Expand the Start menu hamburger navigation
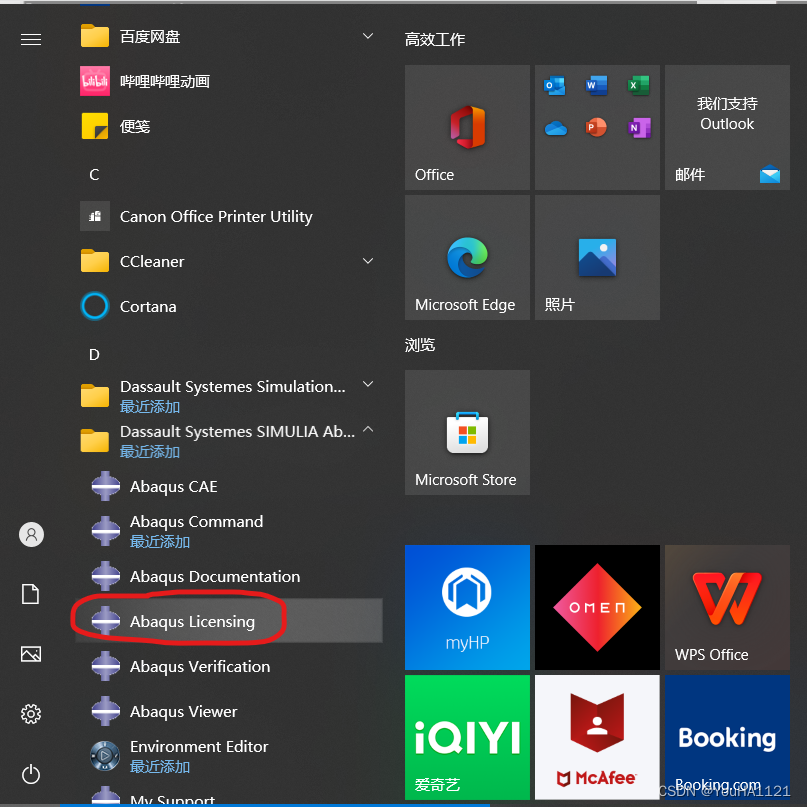 31,39
